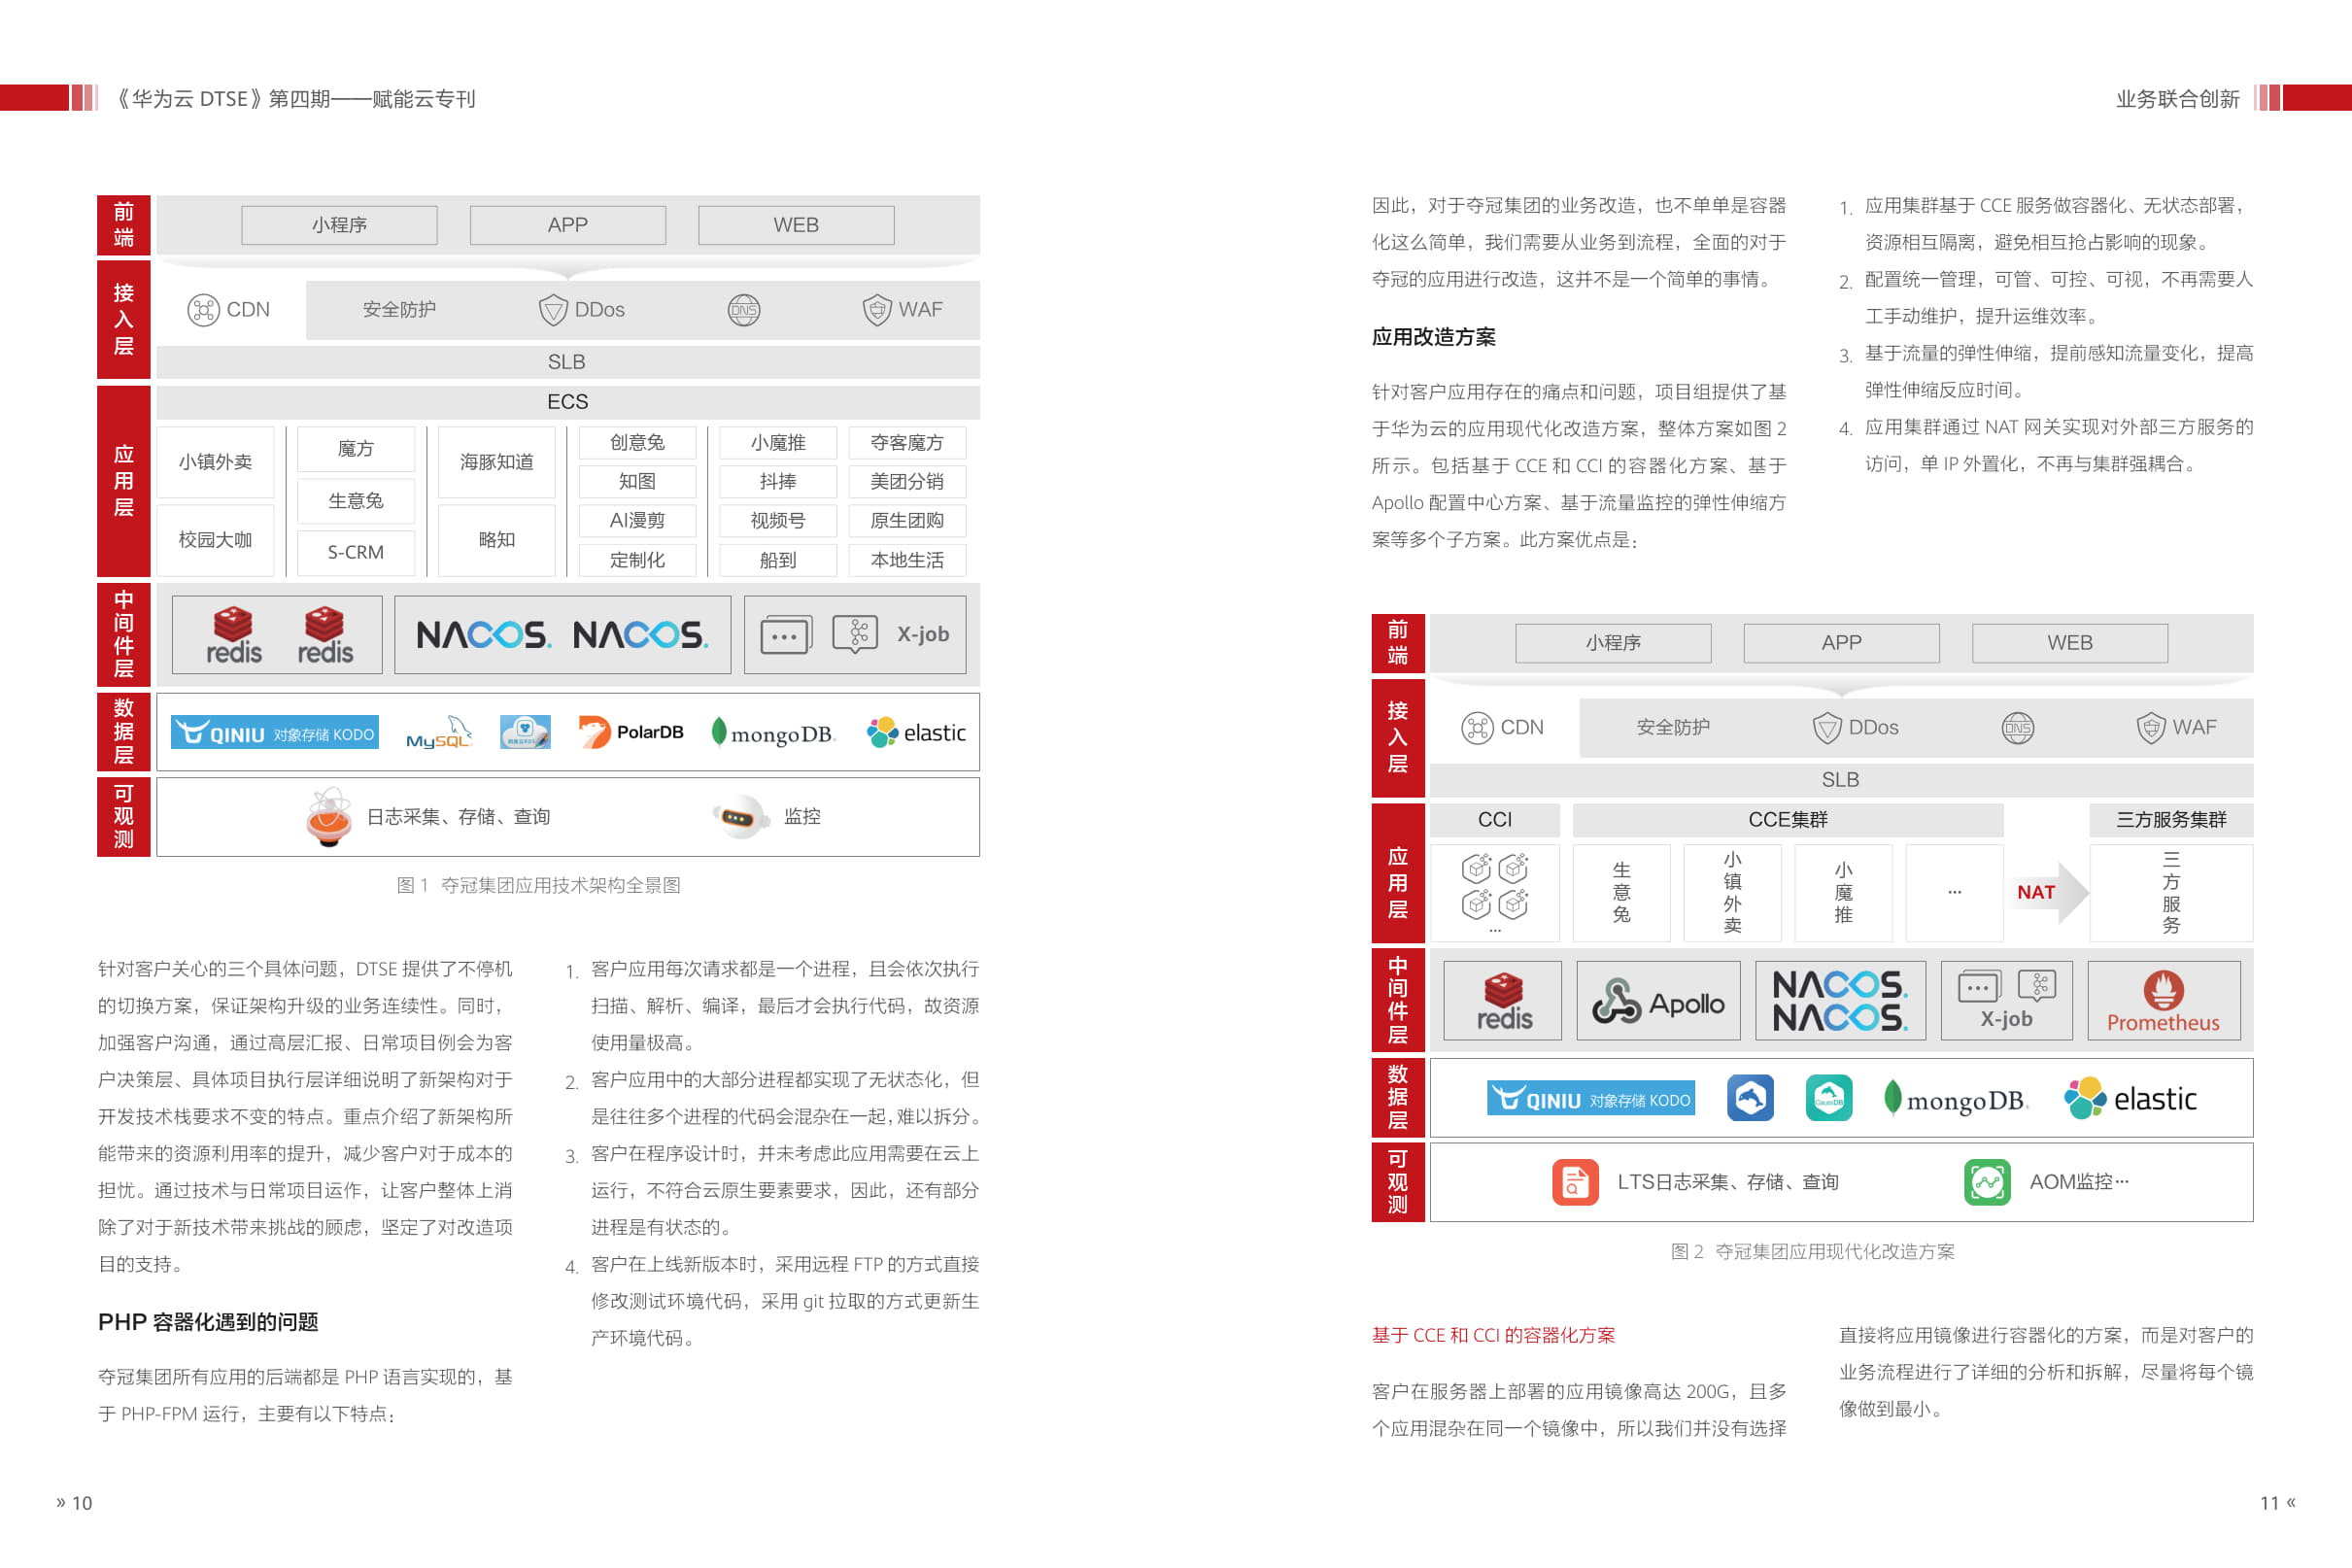2352x1568 pixels.
Task: Click the redis logo in Figure 2
Action: tap(1504, 1001)
